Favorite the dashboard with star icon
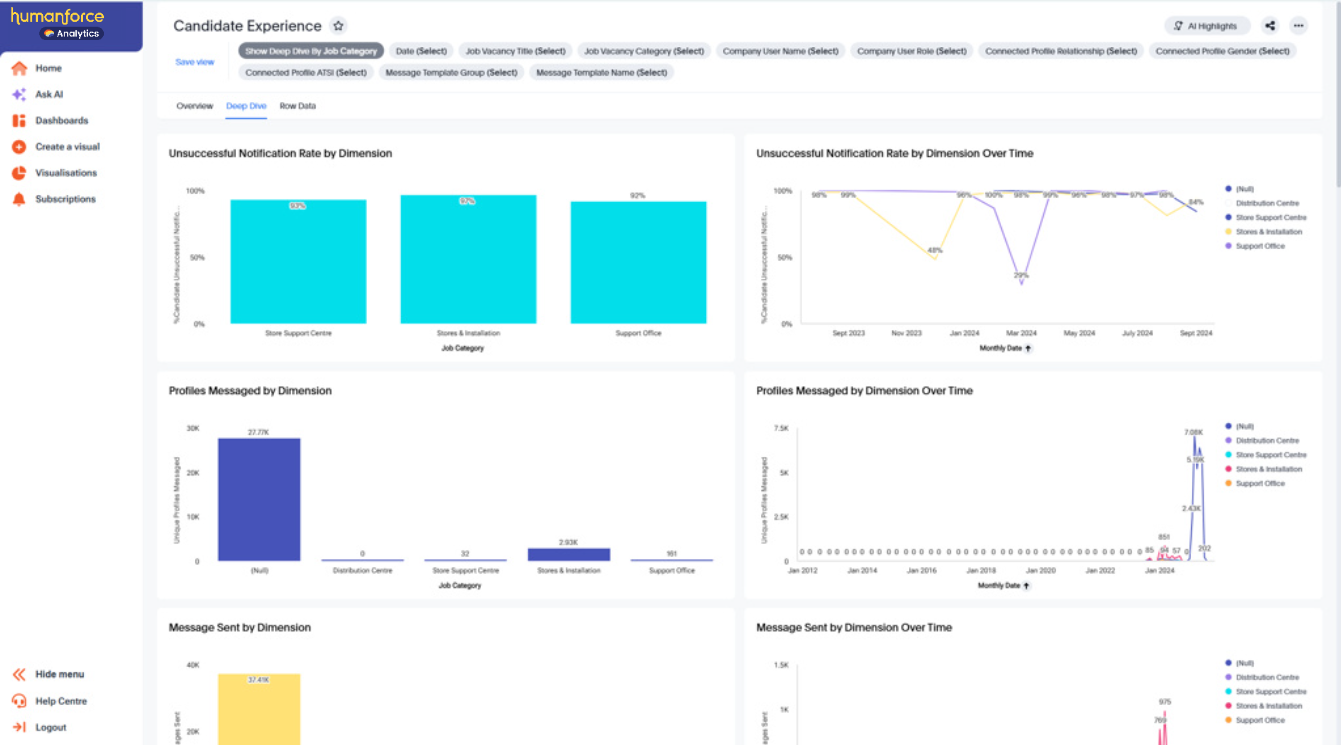The height and width of the screenshot is (745, 1341). pos(339,26)
